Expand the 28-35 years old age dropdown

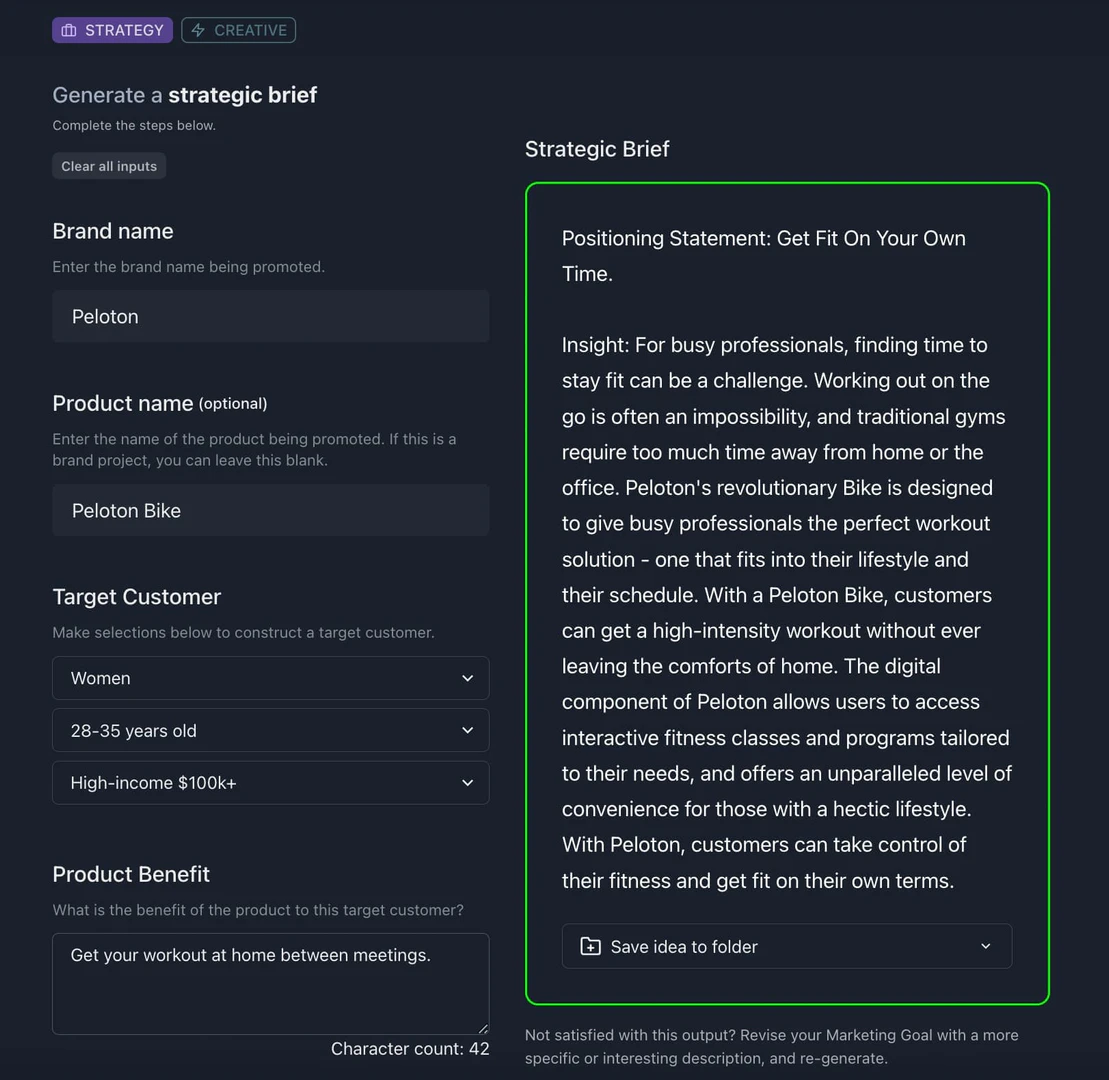tap(270, 730)
